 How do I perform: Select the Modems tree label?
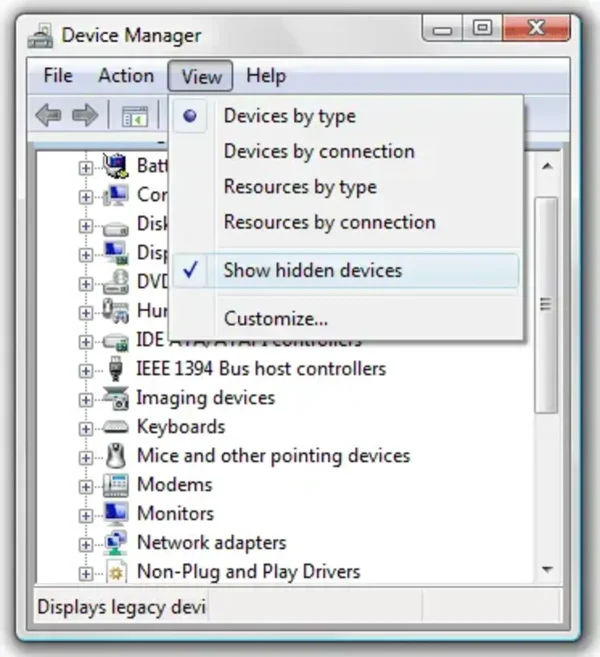175,485
